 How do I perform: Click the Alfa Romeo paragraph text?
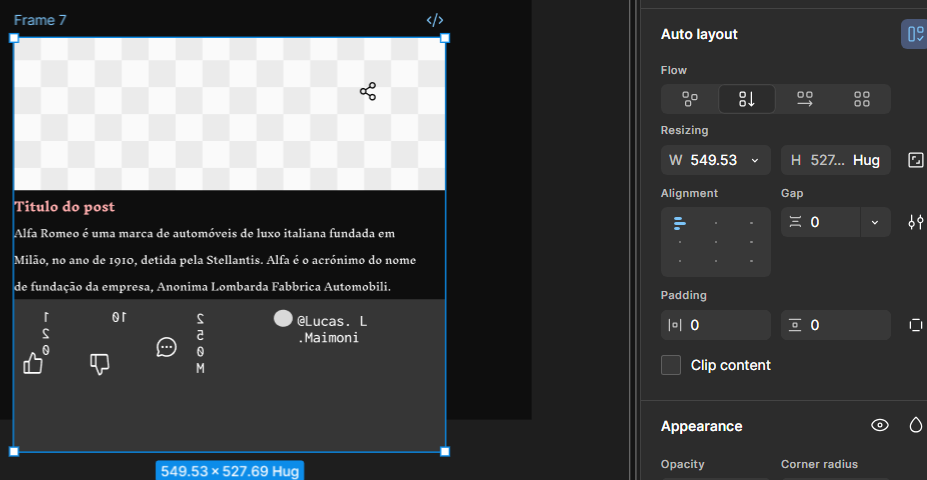pyautogui.click(x=215, y=261)
